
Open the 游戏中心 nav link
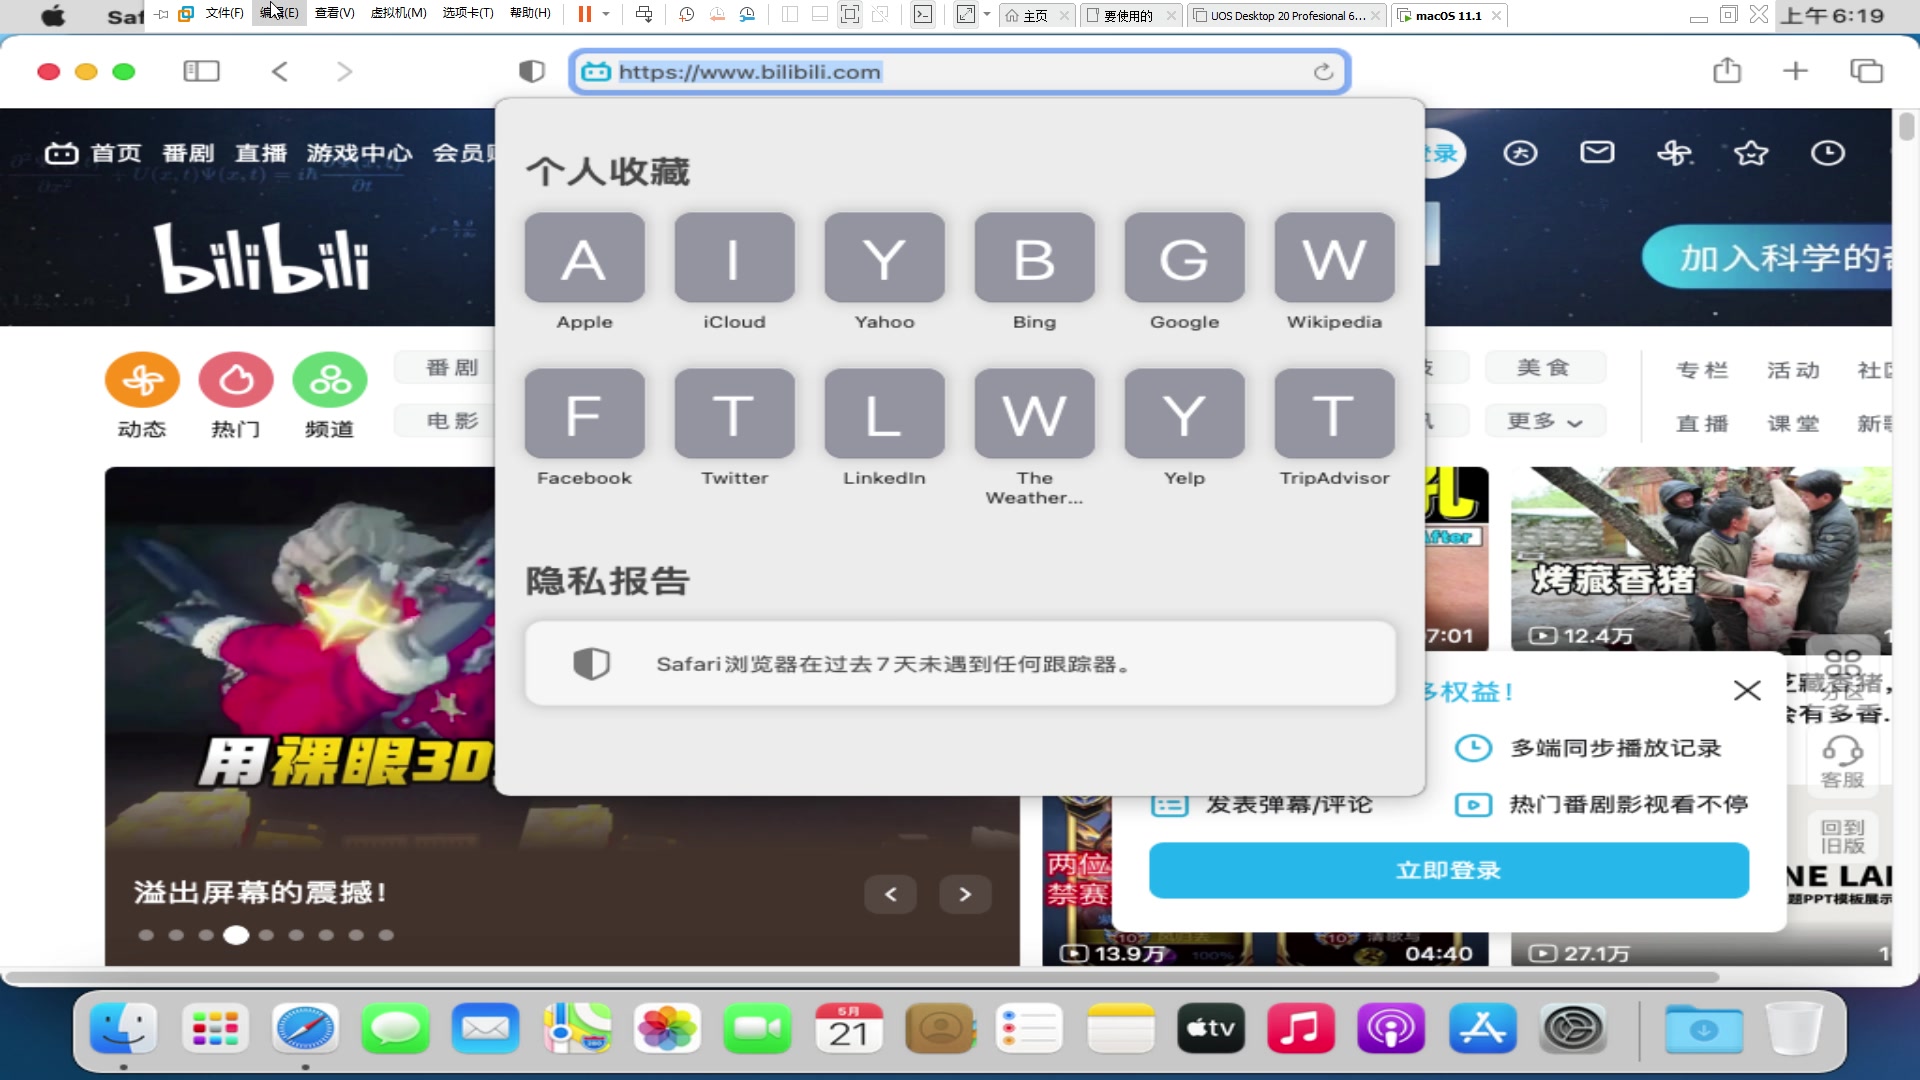click(359, 153)
